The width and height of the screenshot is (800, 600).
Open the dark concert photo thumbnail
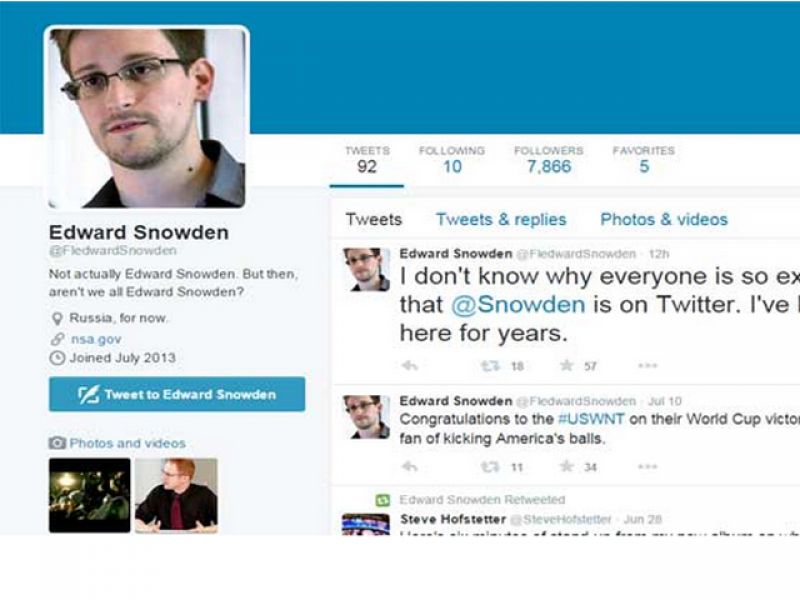pyautogui.click(x=90, y=495)
